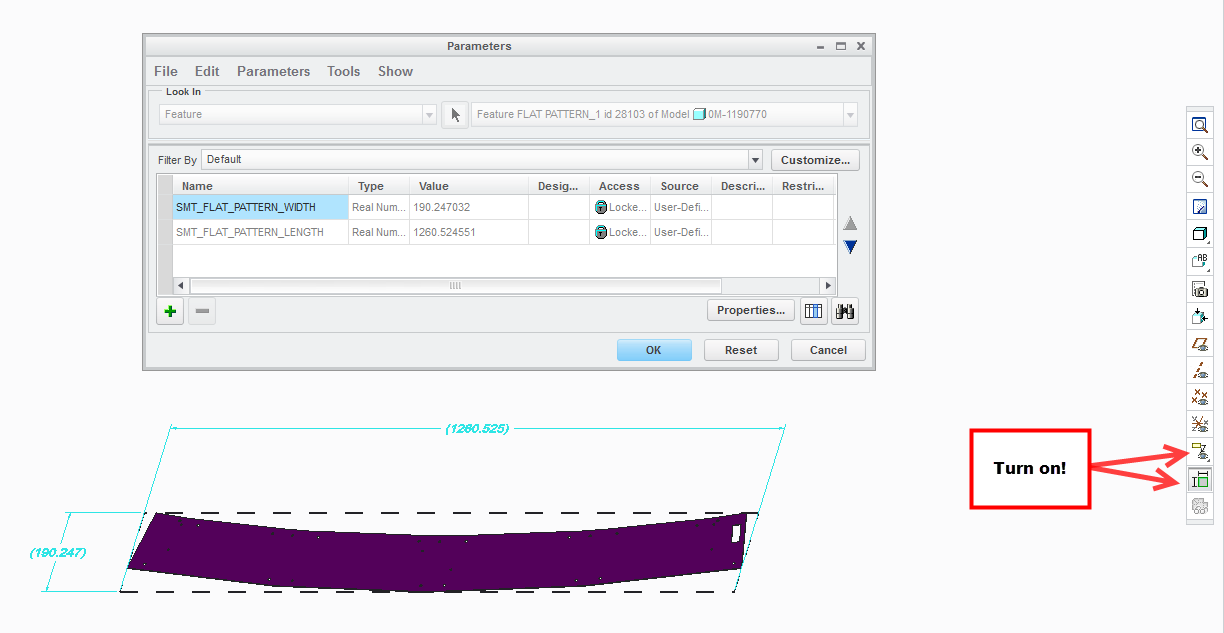This screenshot has height=633, width=1224.
Task: Toggle coordinate system display
Action: click(x=1199, y=424)
